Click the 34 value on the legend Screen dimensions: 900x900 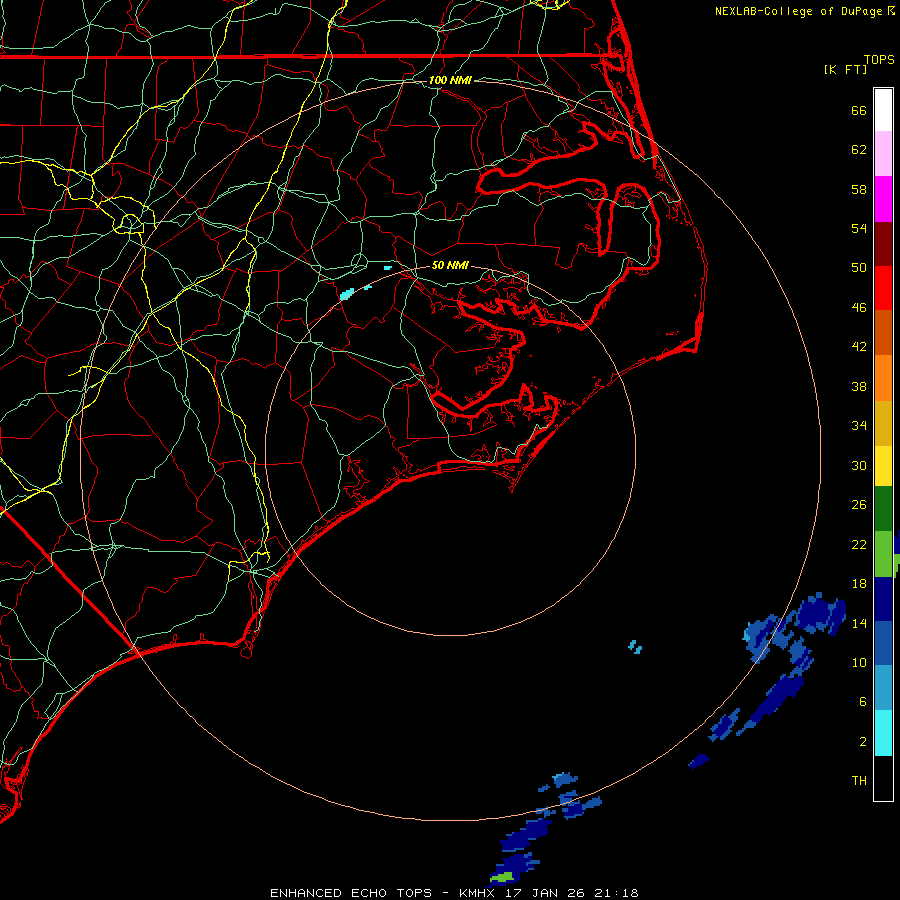click(x=859, y=426)
